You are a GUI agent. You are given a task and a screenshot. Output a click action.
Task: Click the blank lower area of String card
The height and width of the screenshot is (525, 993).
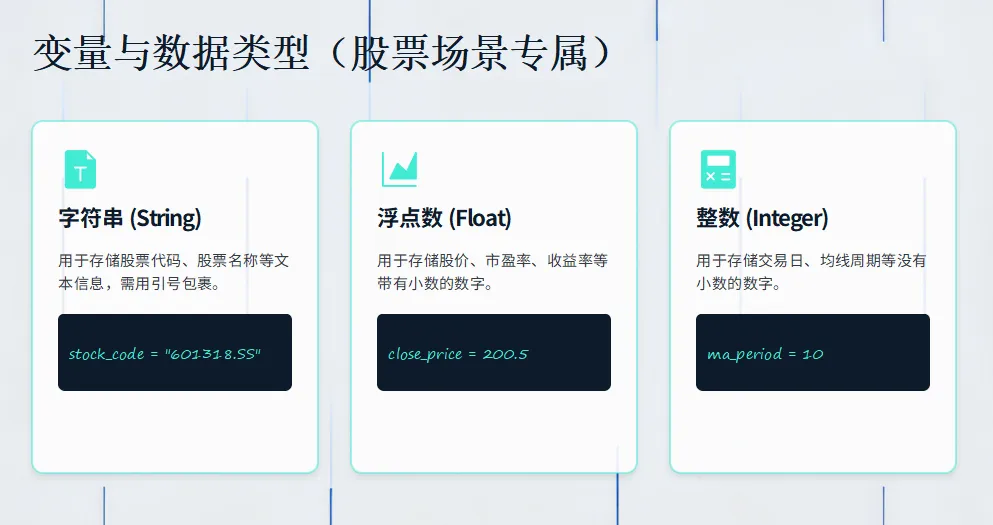pyautogui.click(x=175, y=431)
